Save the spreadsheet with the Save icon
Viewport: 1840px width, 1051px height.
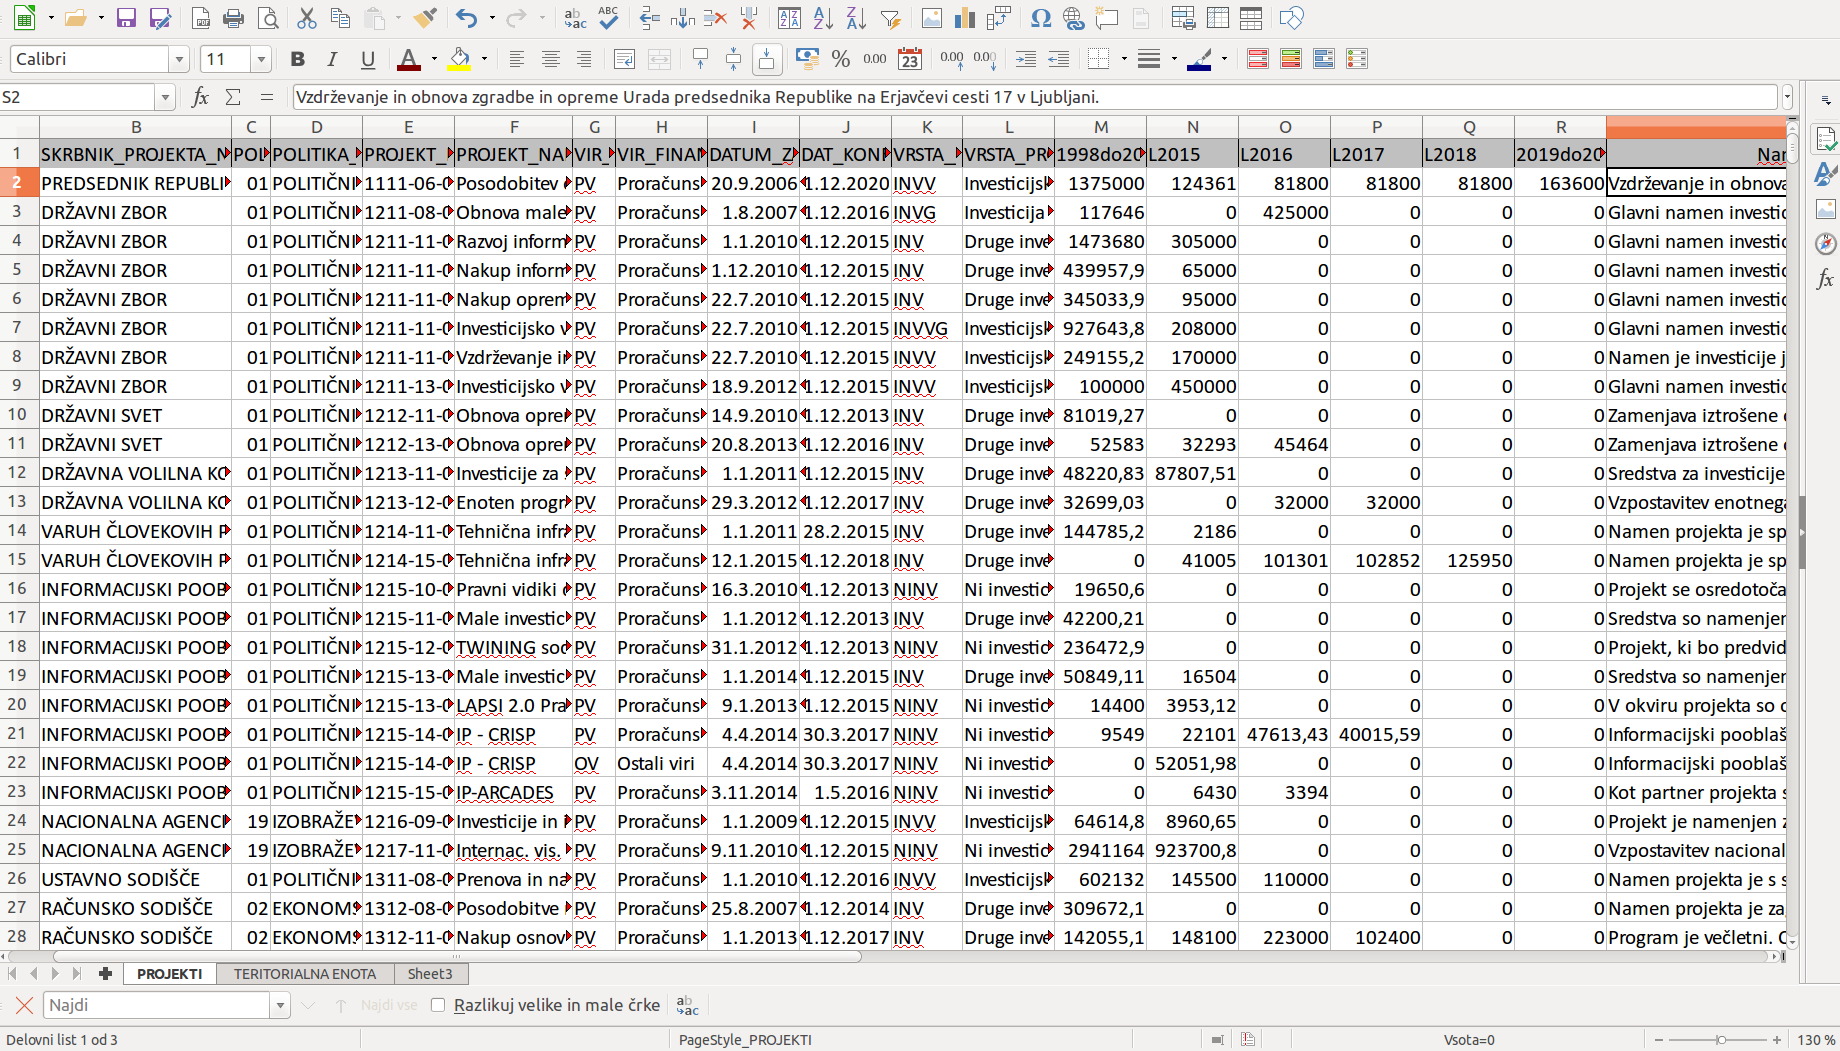tap(126, 18)
